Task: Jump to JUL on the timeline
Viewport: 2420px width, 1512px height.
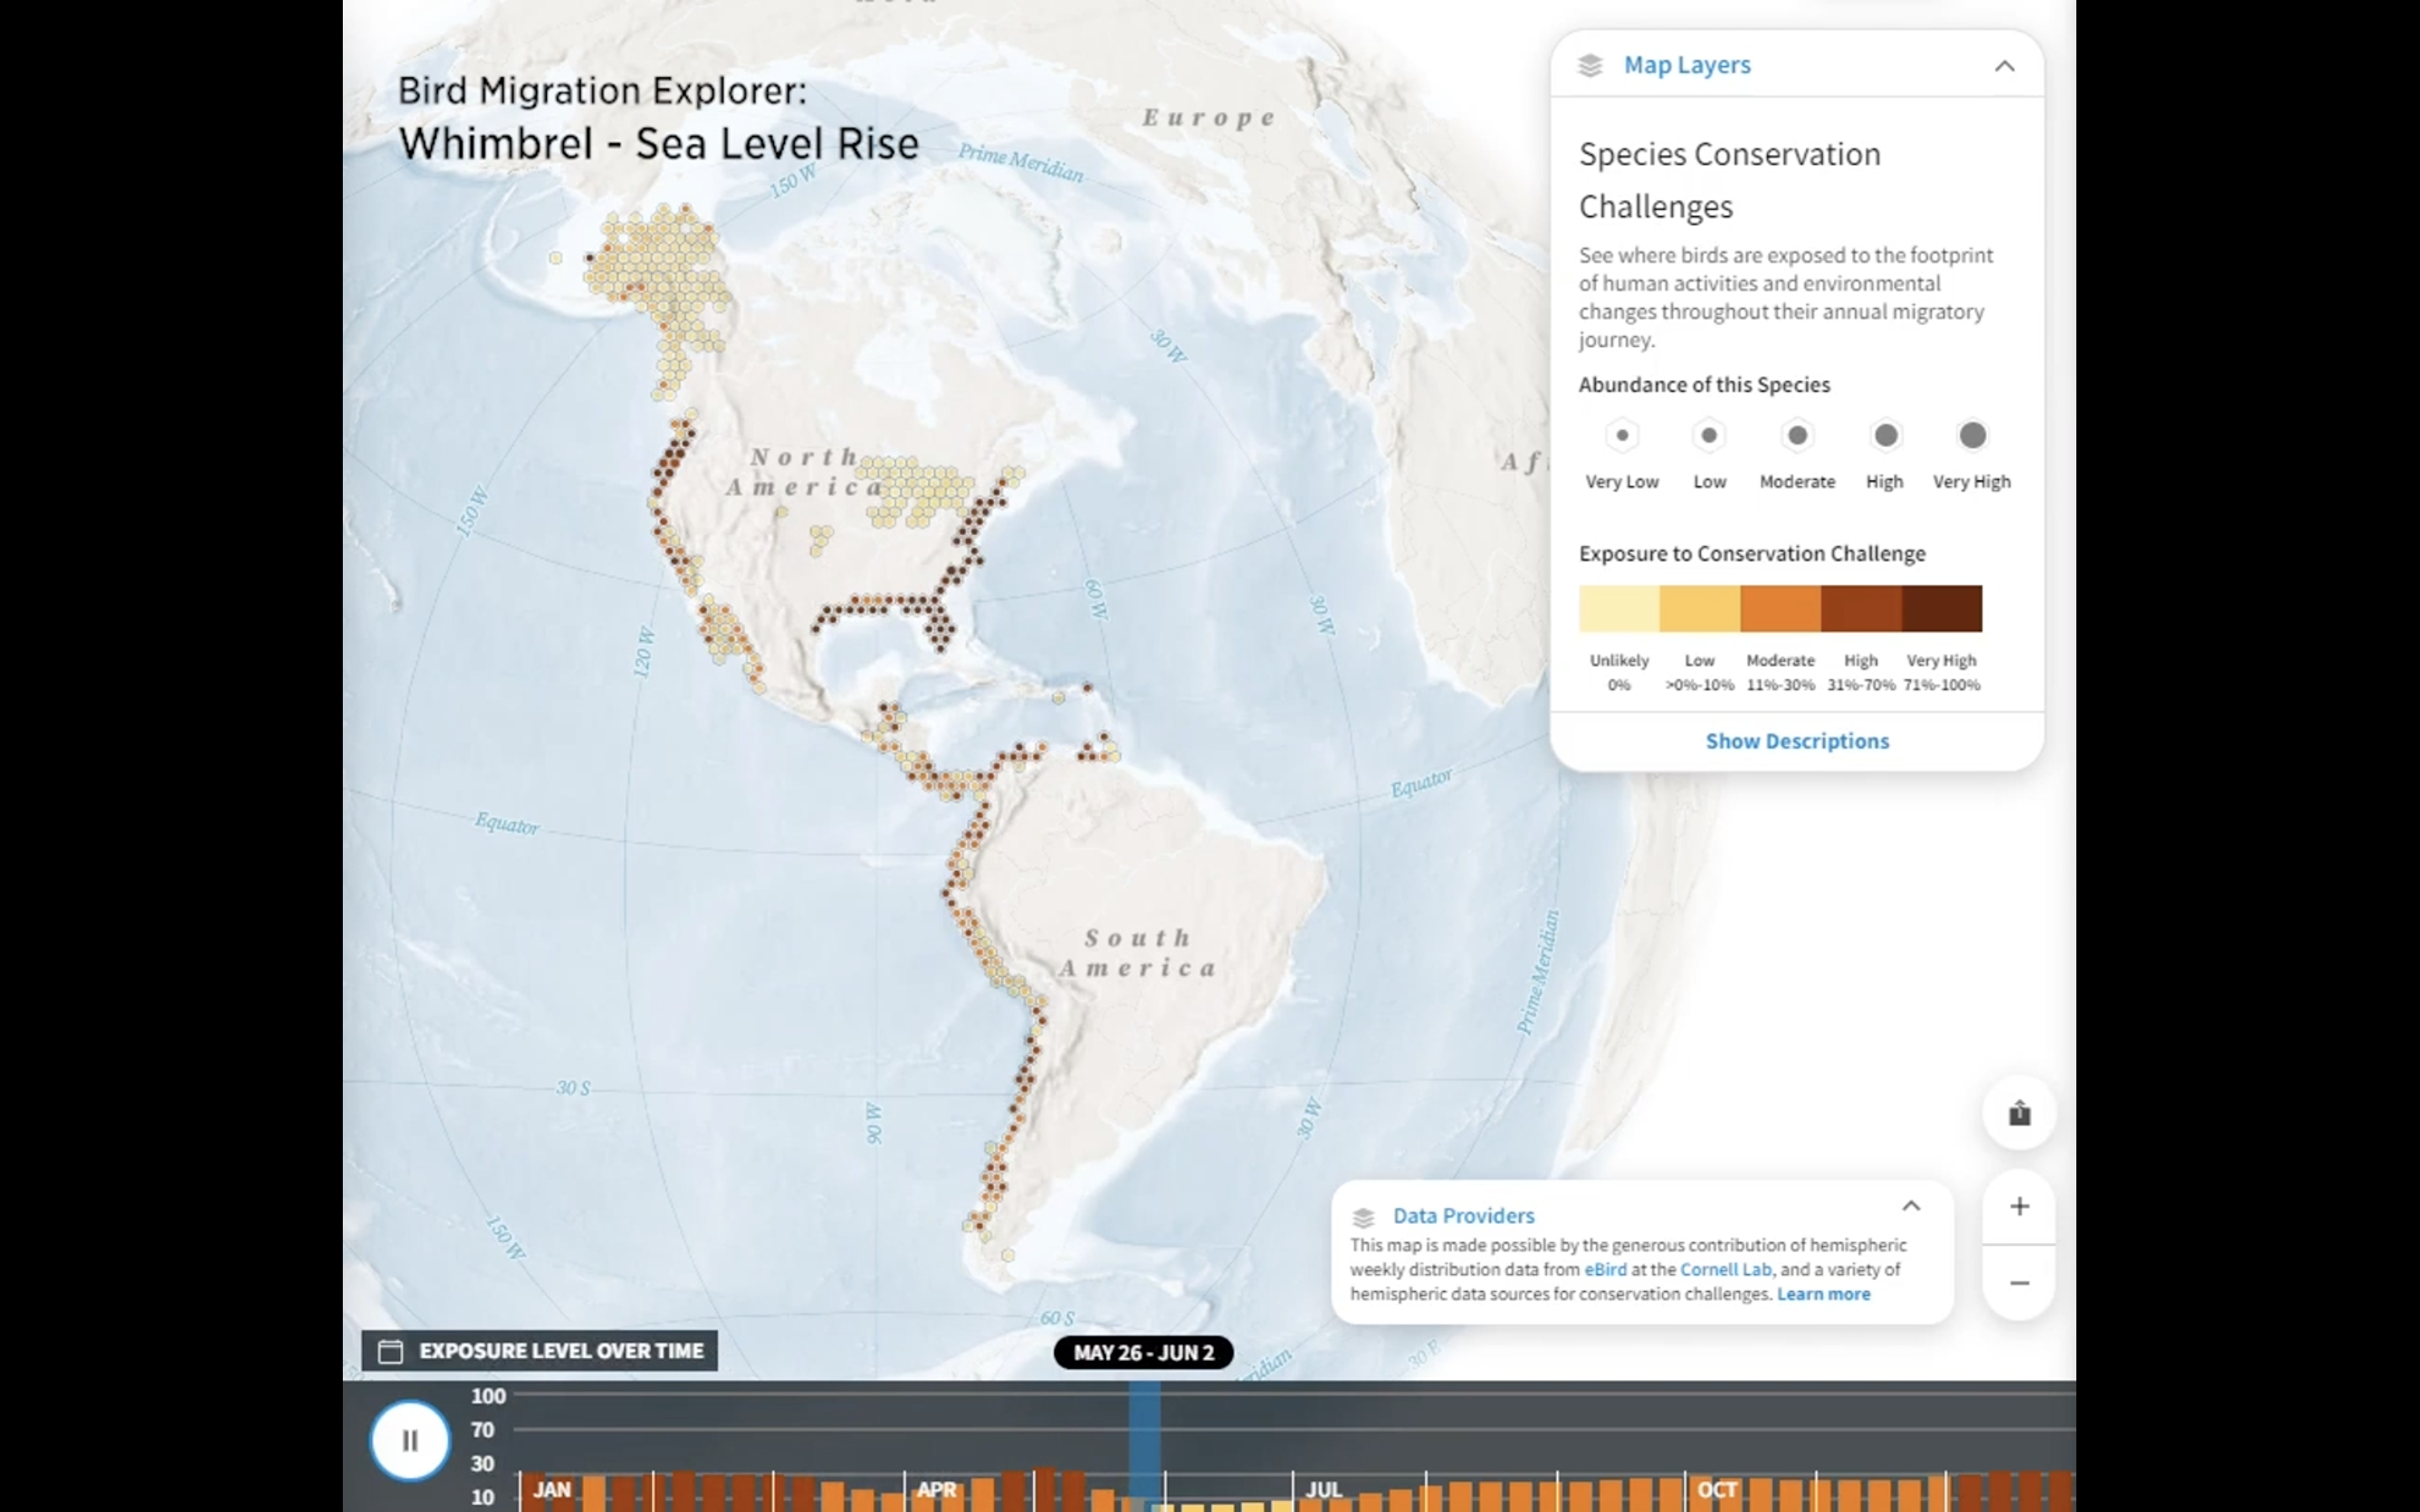Action: (x=1323, y=1489)
